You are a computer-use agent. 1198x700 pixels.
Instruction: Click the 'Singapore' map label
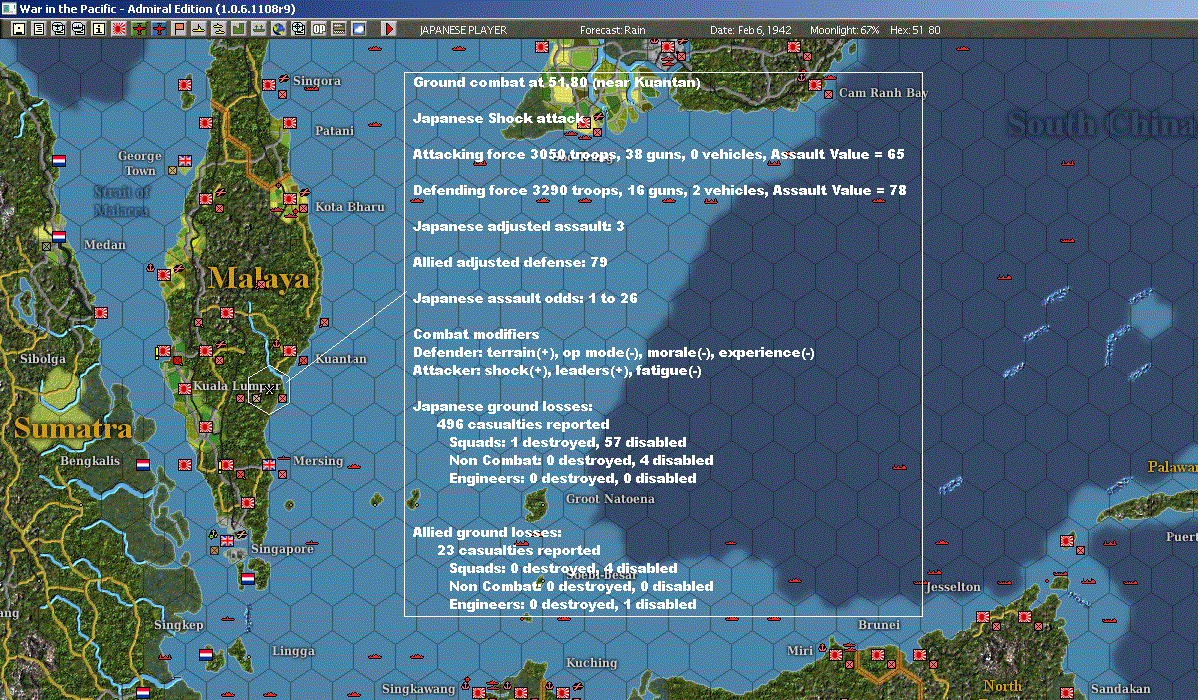tap(282, 549)
